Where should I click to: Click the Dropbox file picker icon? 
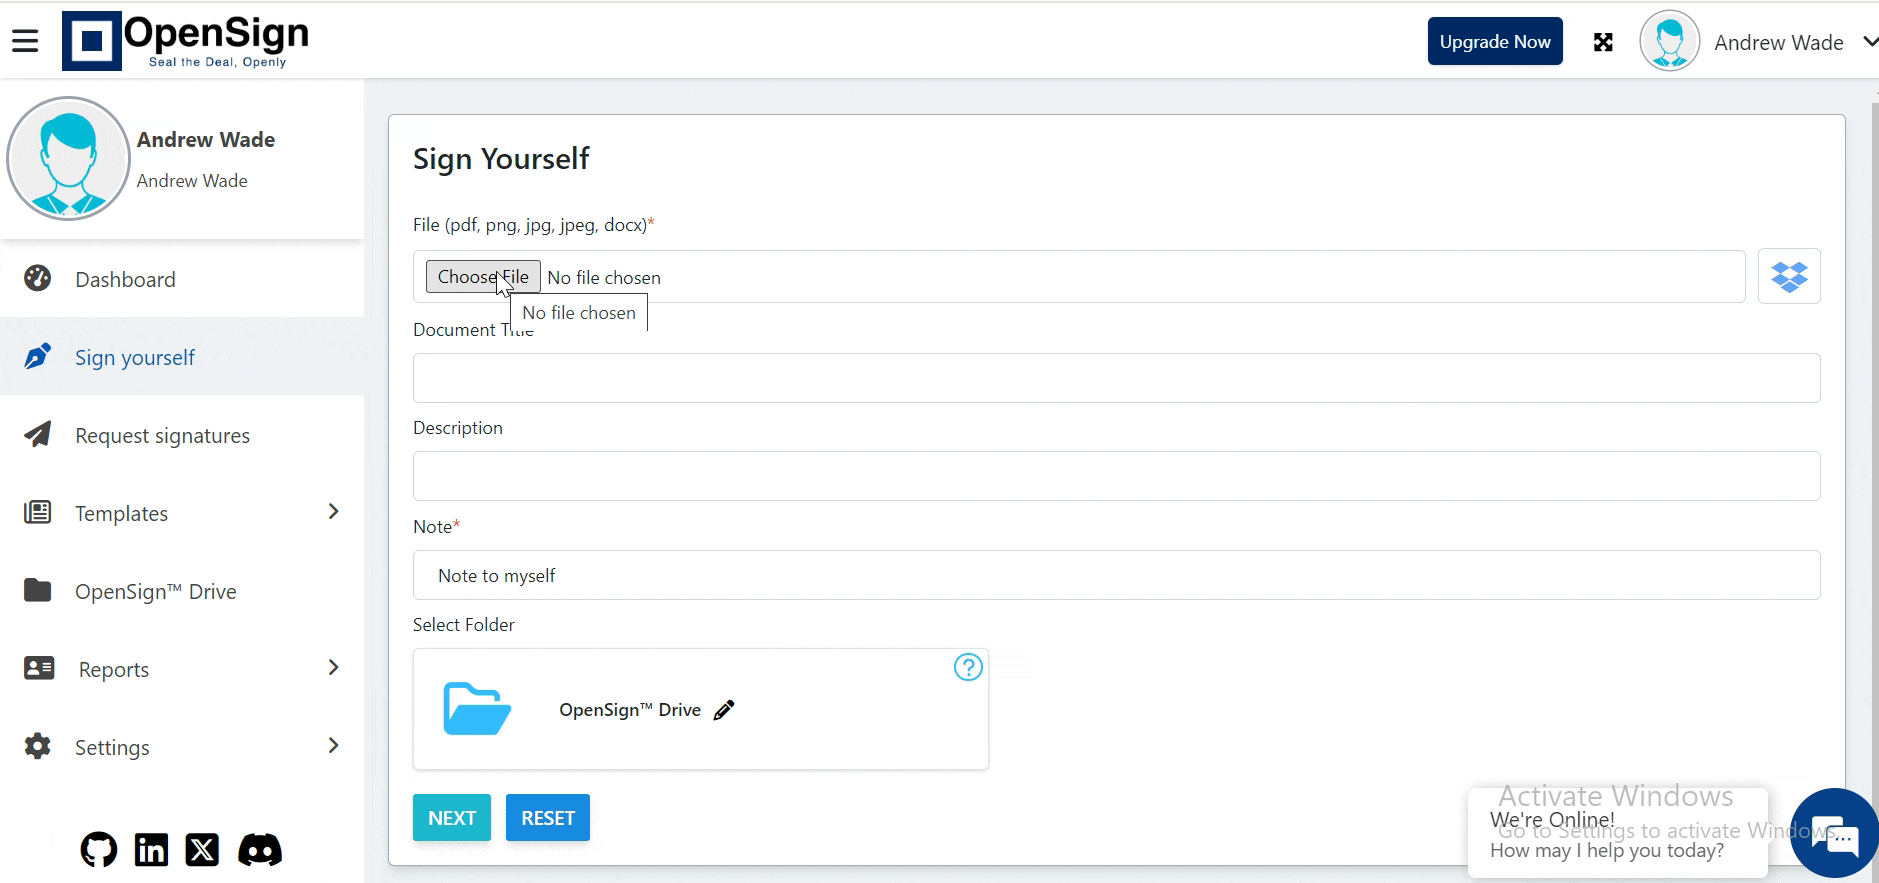point(1788,276)
